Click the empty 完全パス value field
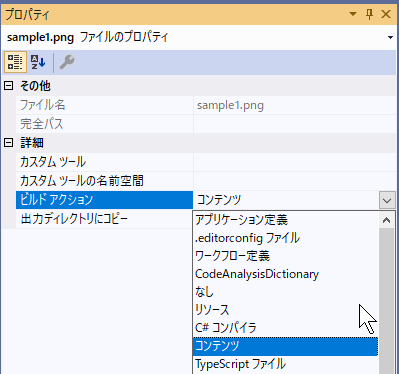Image resolution: width=399 pixels, height=374 pixels. point(295,124)
